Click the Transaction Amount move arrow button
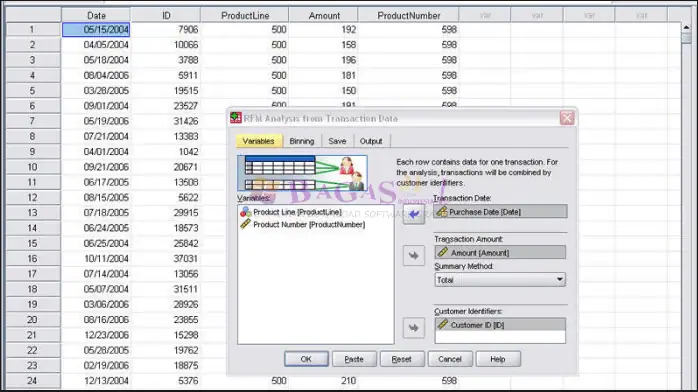The height and width of the screenshot is (392, 698). [414, 255]
